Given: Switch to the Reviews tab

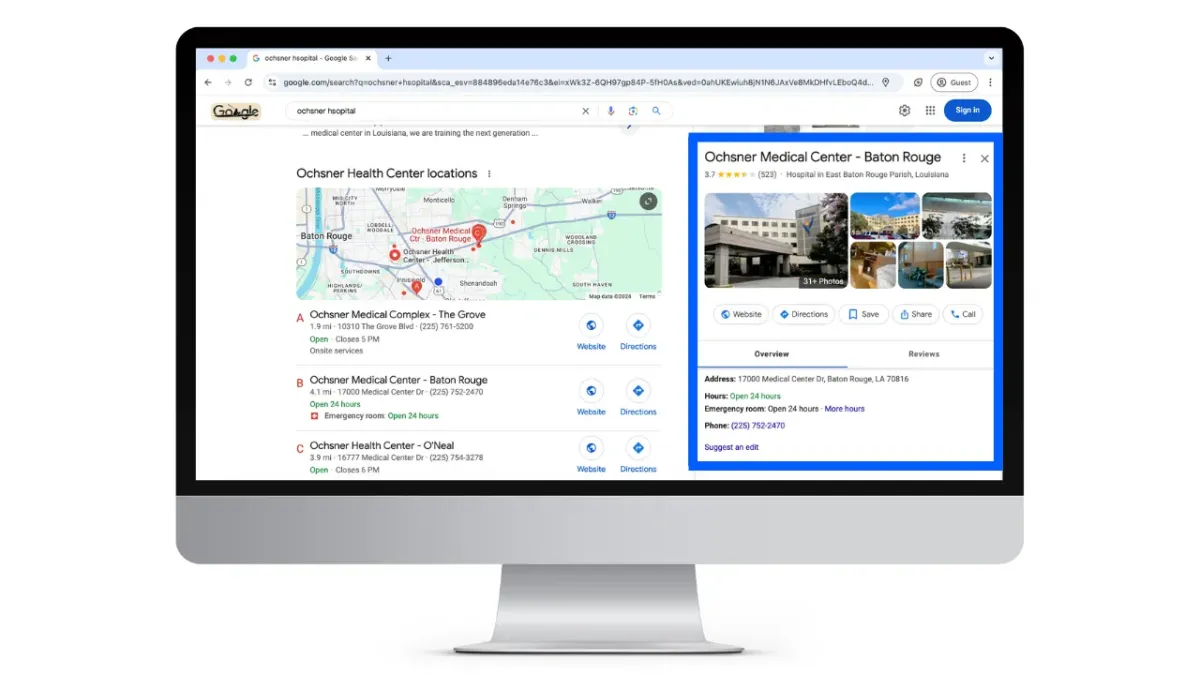Looking at the screenshot, I should (x=923, y=354).
